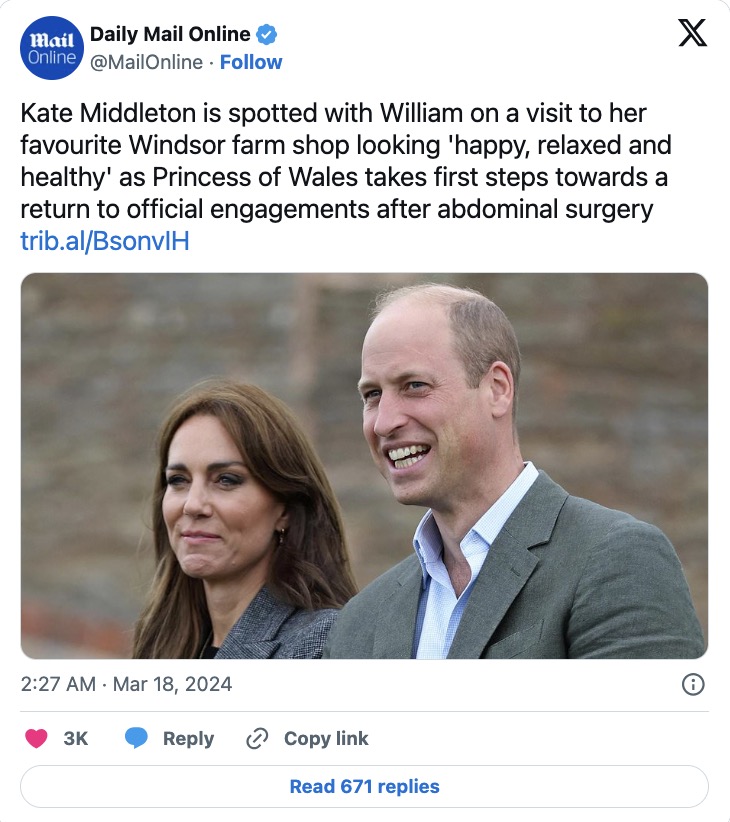This screenshot has width=730, height=822.
Task: Click the copy link chain icon
Action: [257, 739]
